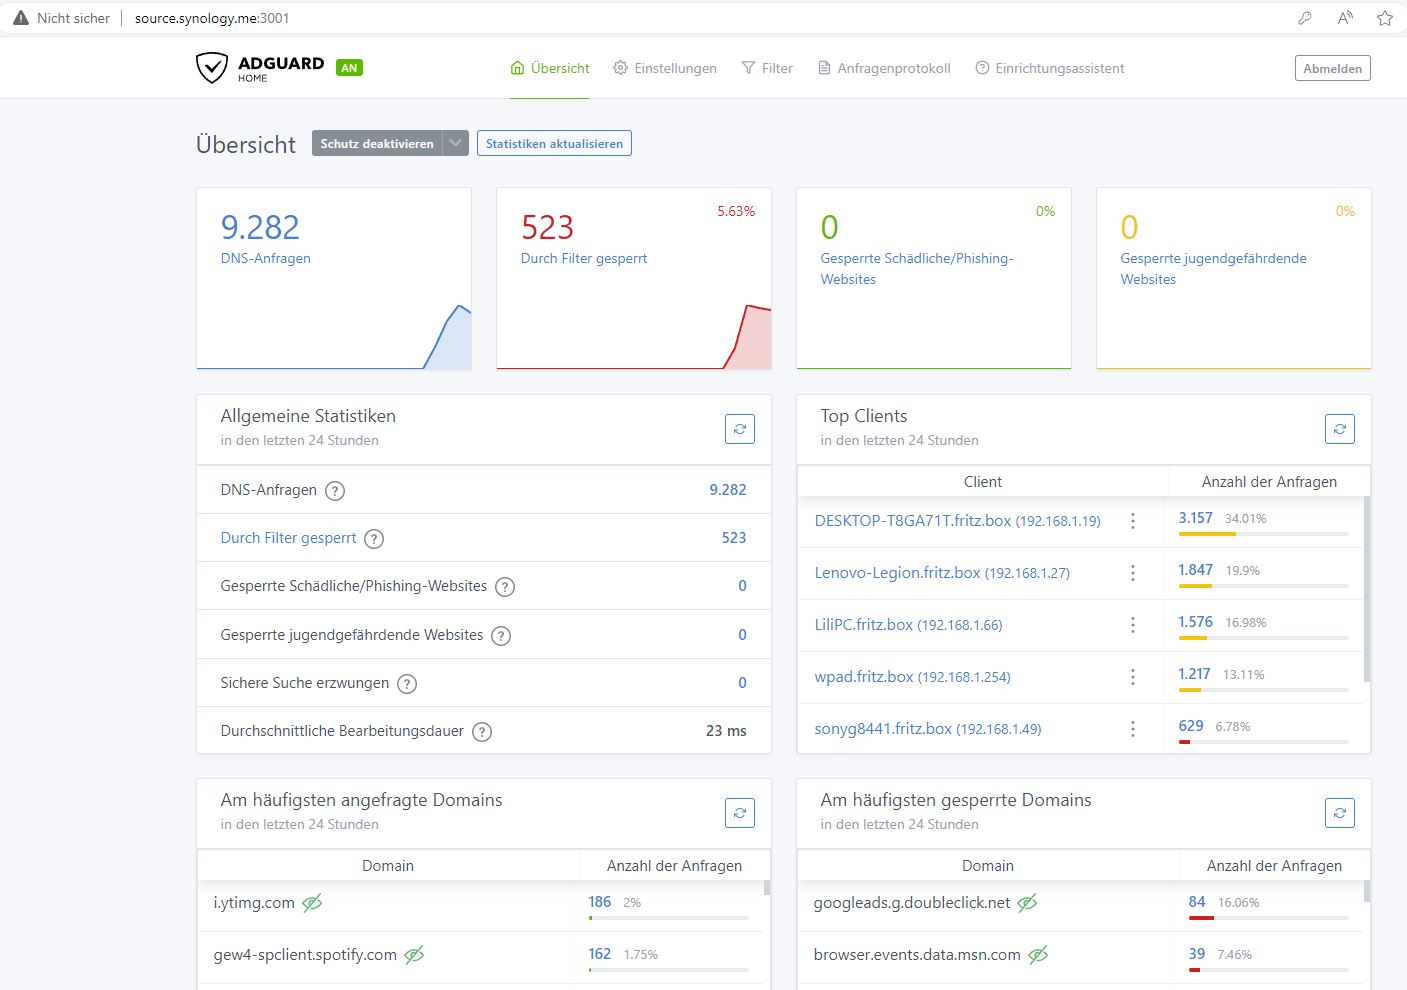Open the Einstellungen menu
Image resolution: width=1407 pixels, height=990 pixels.
point(665,68)
